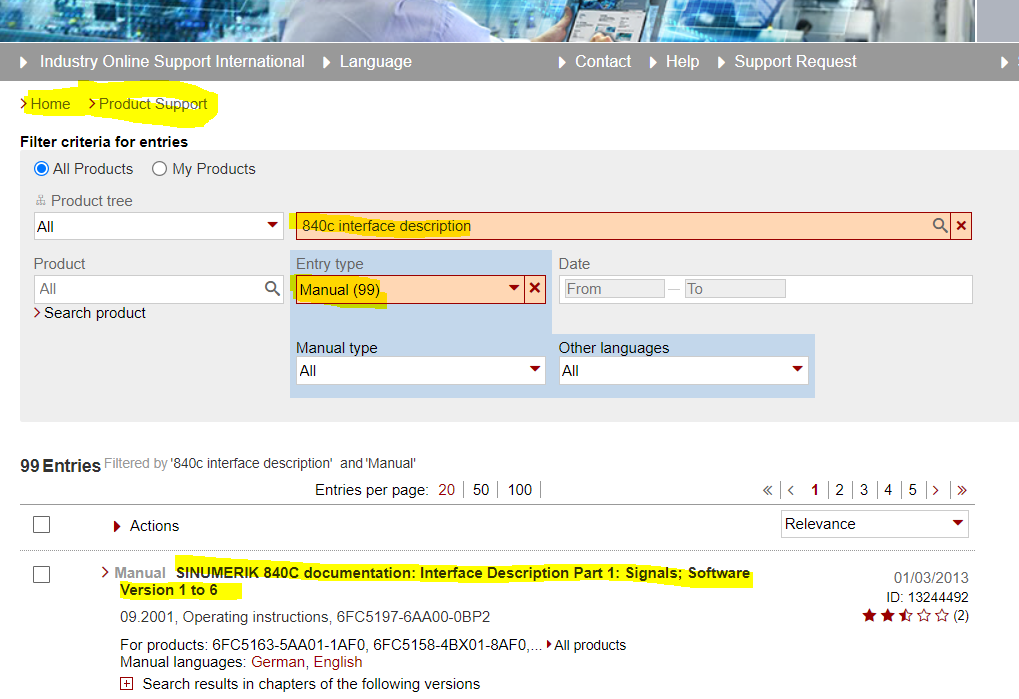The image size is (1019, 699).
Task: Go to results page 5
Action: (x=912, y=490)
